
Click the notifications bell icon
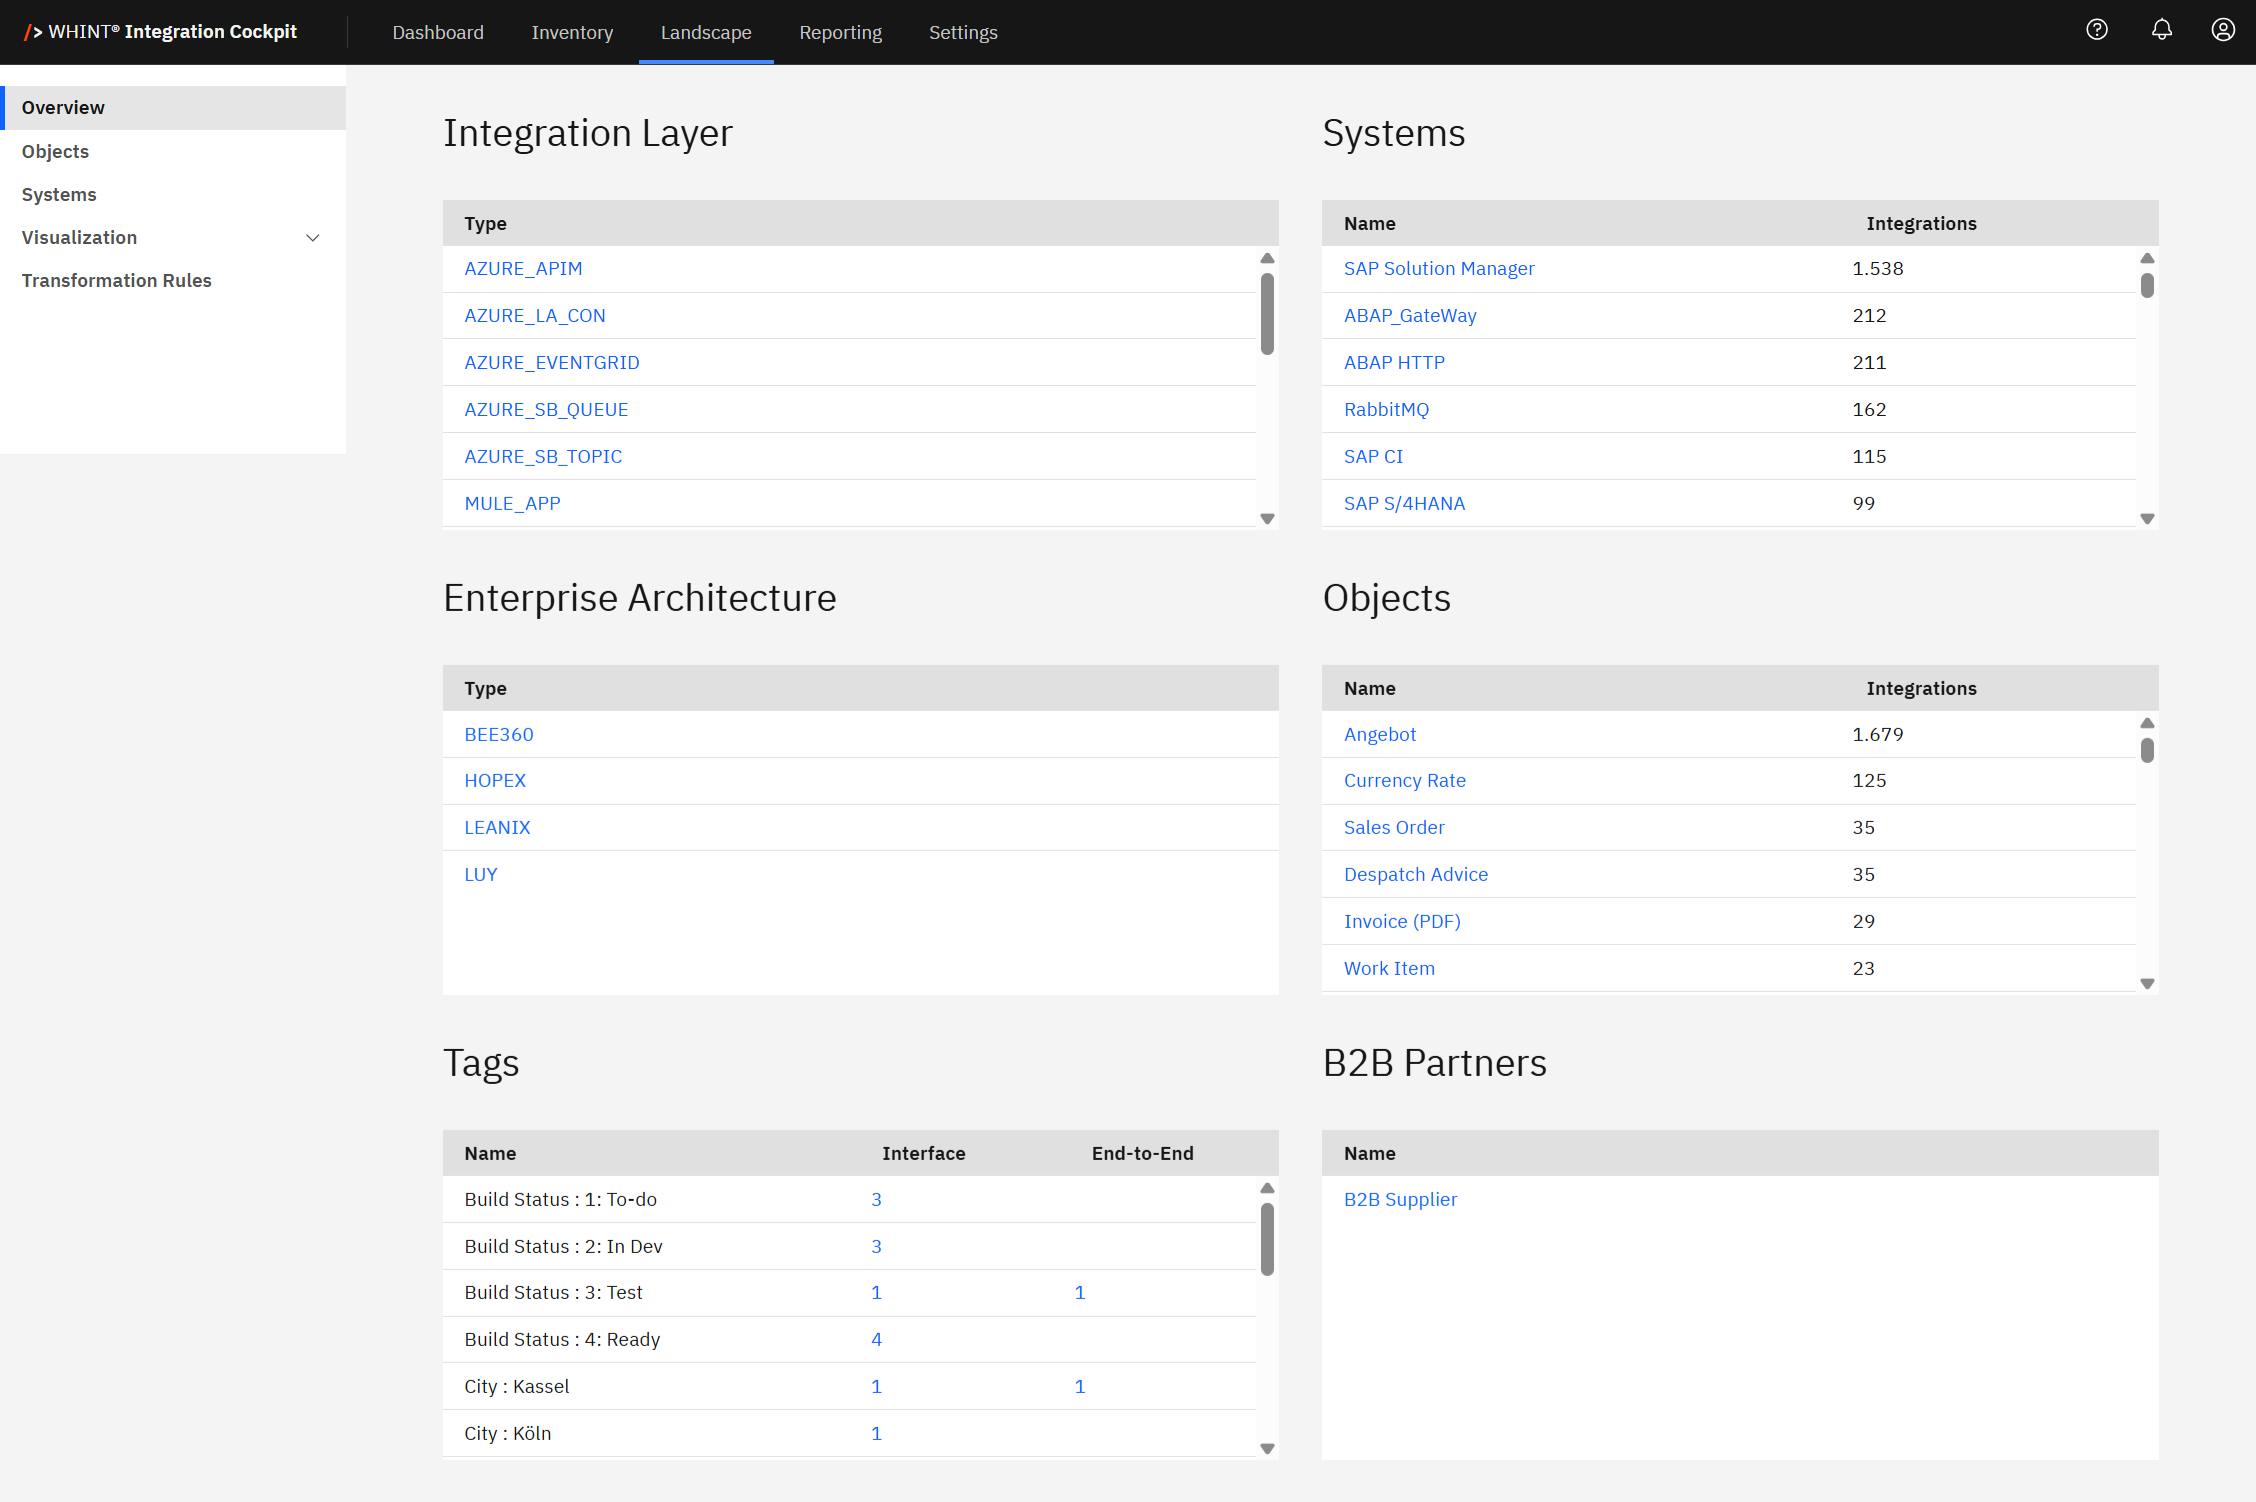coord(2161,30)
